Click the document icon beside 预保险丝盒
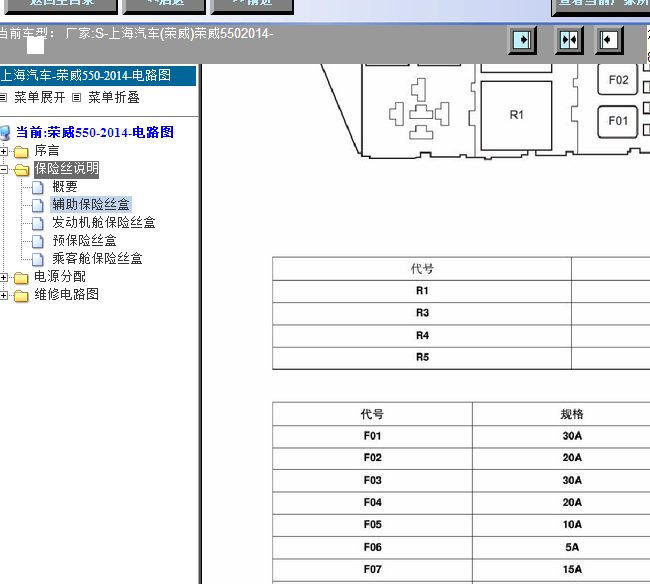The height and width of the screenshot is (584, 650). tap(38, 241)
